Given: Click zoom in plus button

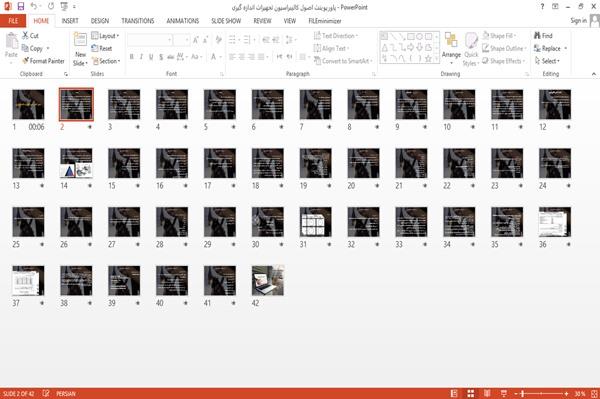Looking at the screenshot, I should (x=566, y=393).
